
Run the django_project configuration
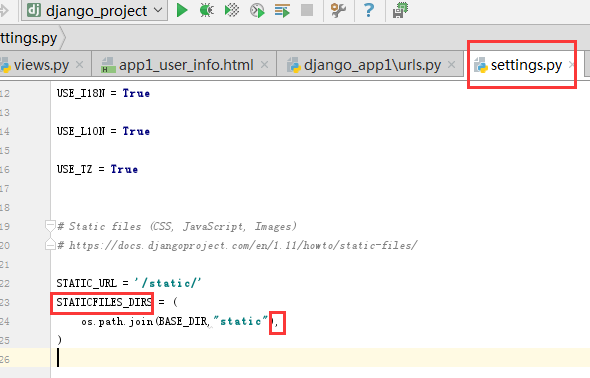click(x=182, y=10)
